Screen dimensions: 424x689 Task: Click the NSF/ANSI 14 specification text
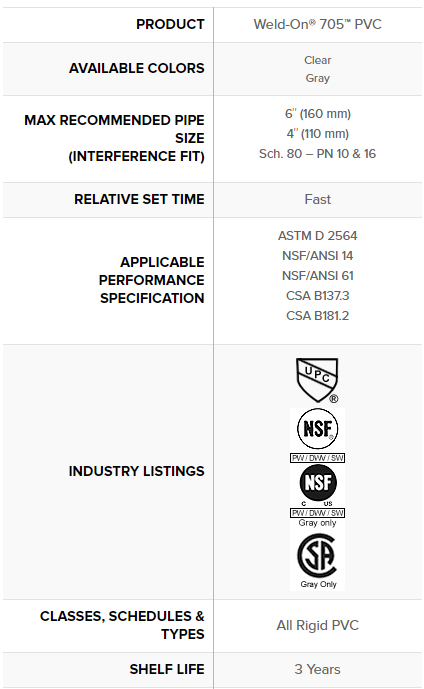(x=317, y=256)
